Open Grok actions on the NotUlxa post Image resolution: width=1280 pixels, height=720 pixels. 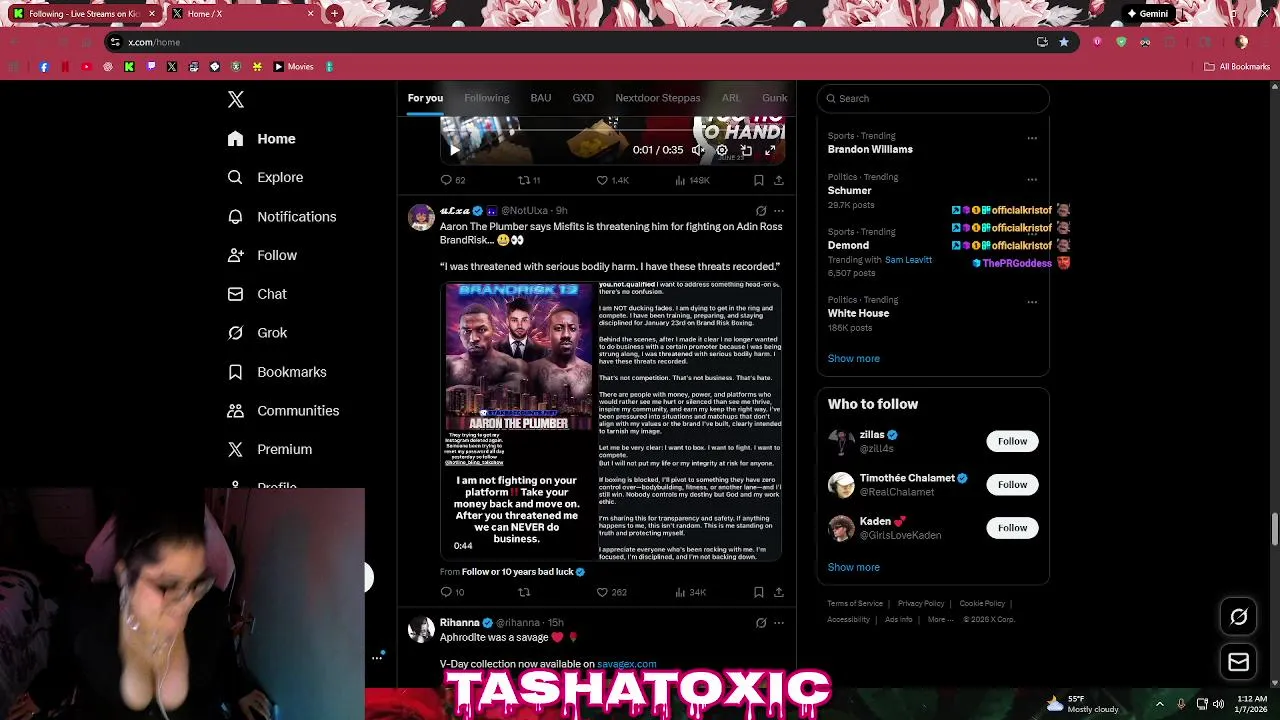[x=761, y=211]
